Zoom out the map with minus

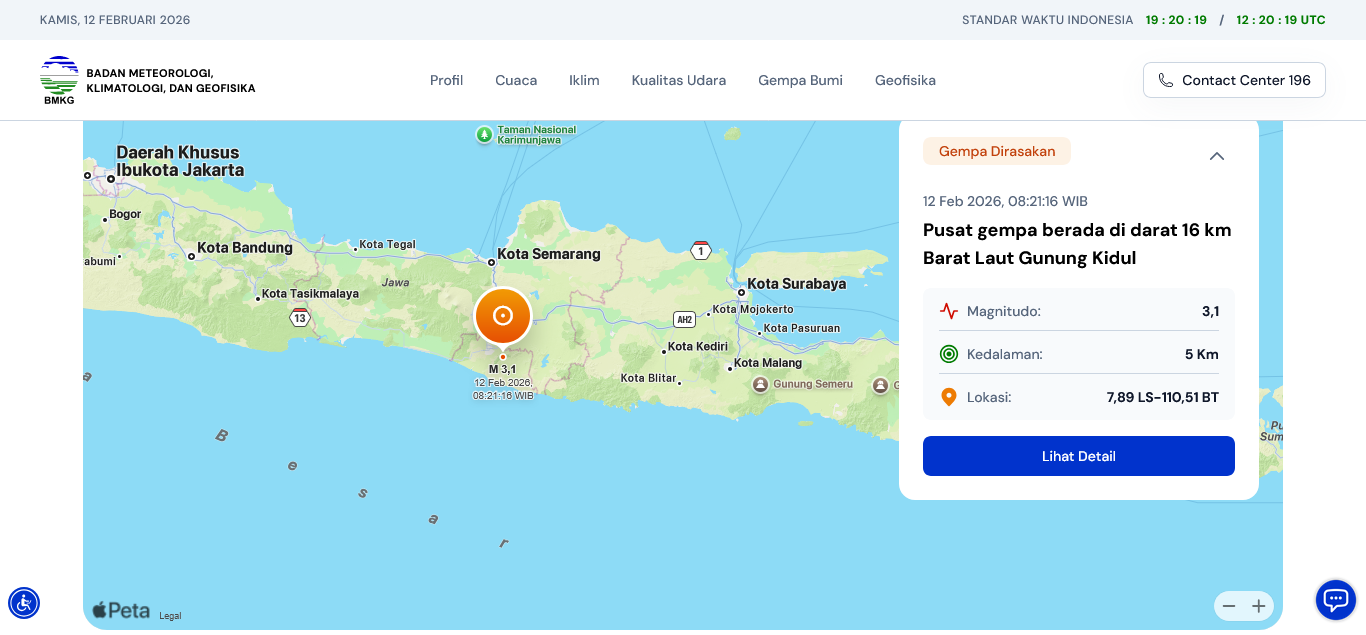[1229, 606]
